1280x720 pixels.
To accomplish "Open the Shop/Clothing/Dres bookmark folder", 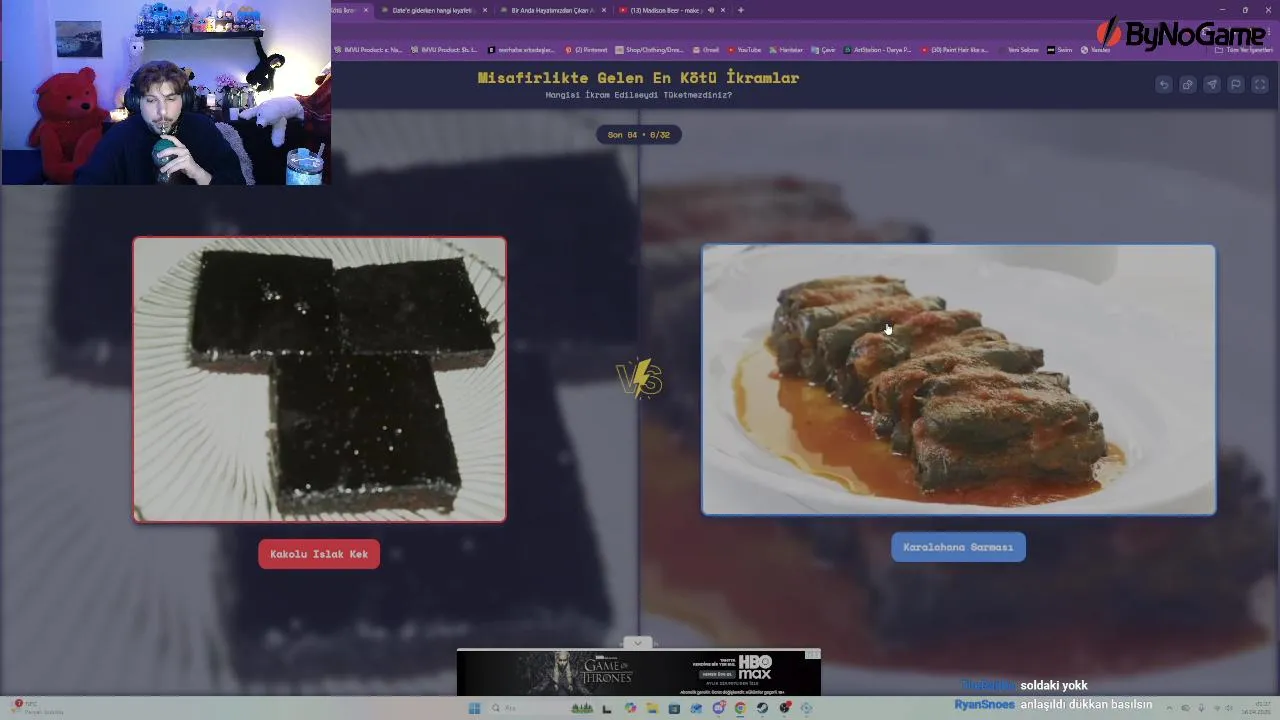I will [x=649, y=50].
